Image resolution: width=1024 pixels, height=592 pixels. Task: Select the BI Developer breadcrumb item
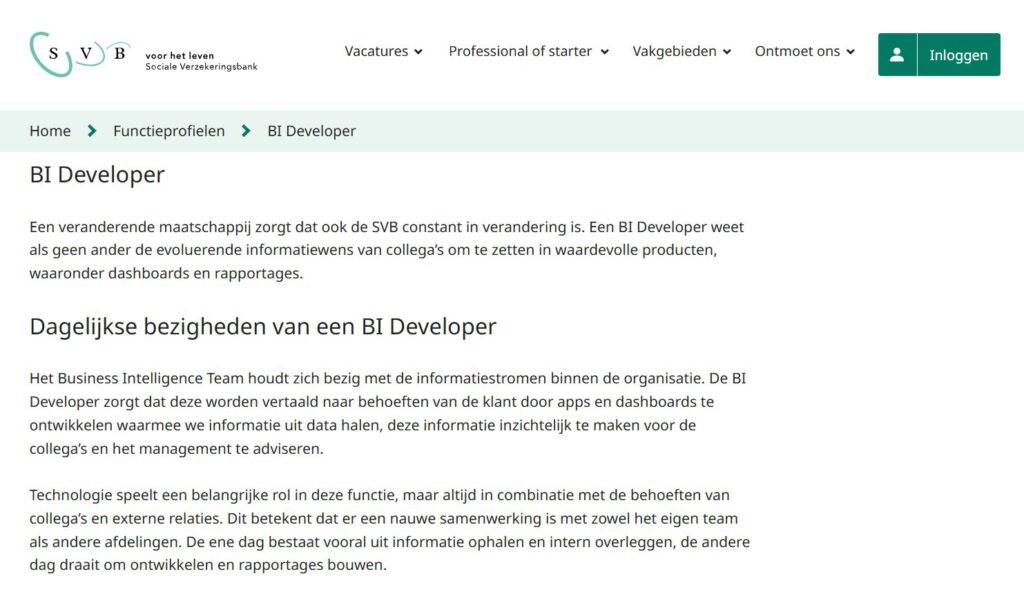click(311, 131)
